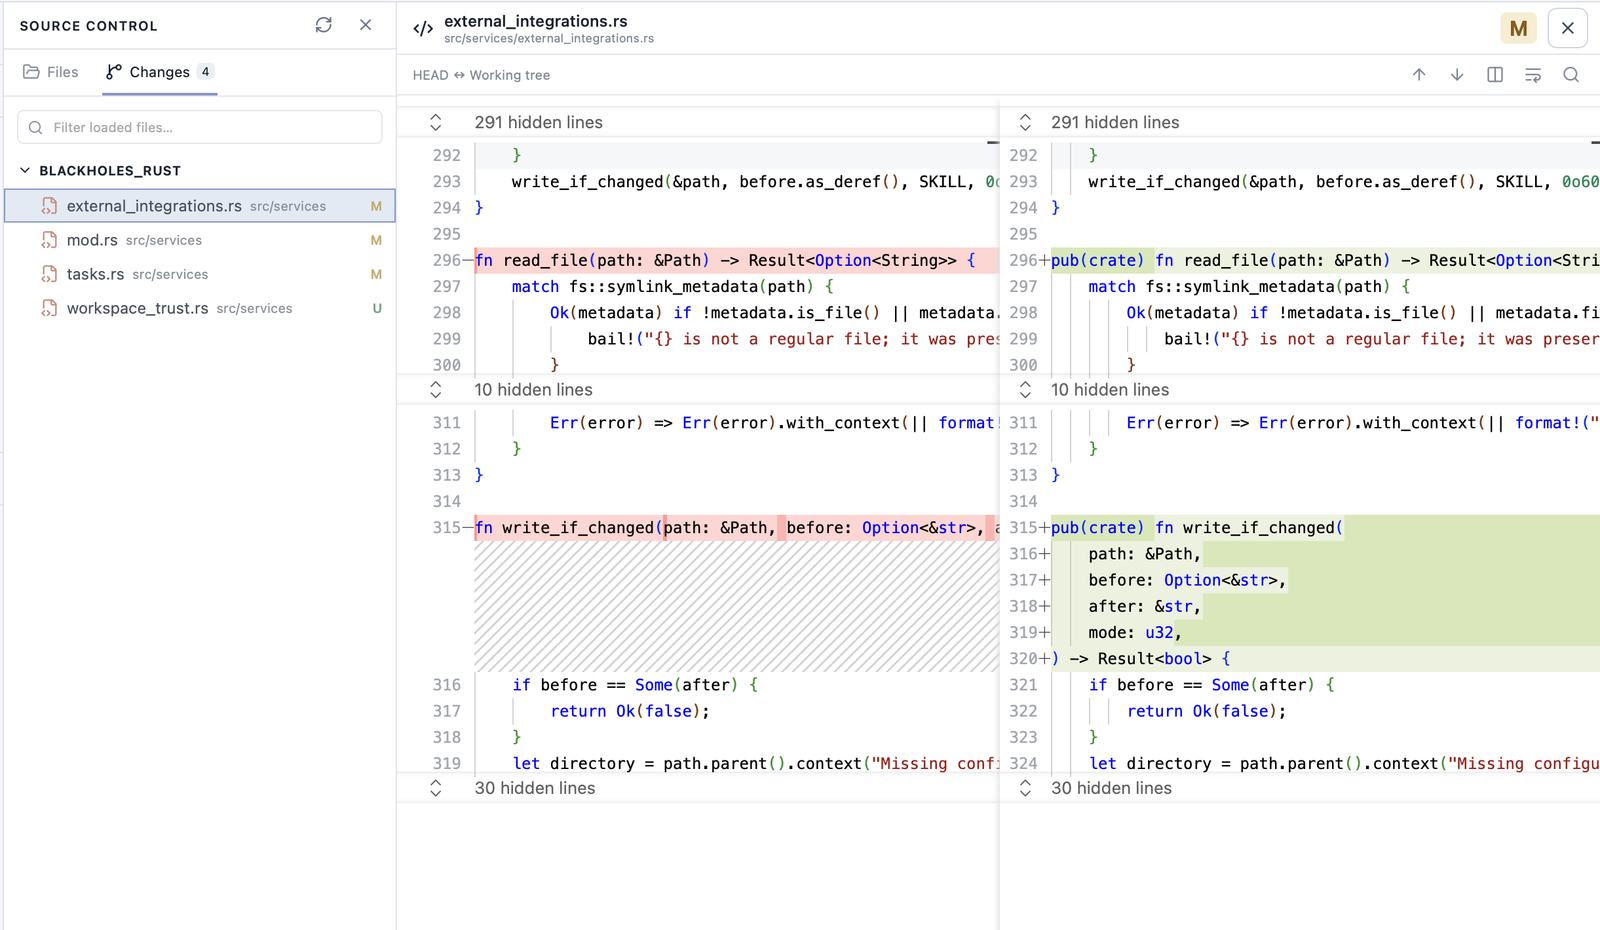Click the U status badge for workspace_trust.rs
The height and width of the screenshot is (930, 1600).
click(377, 308)
